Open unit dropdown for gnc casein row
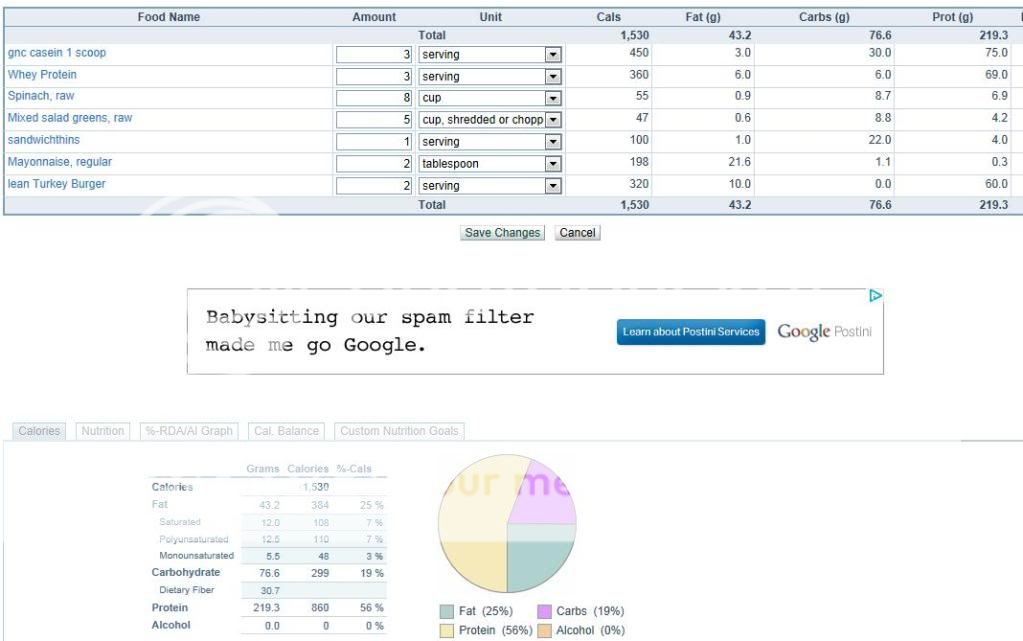Image resolution: width=1023 pixels, height=641 pixels. click(552, 54)
